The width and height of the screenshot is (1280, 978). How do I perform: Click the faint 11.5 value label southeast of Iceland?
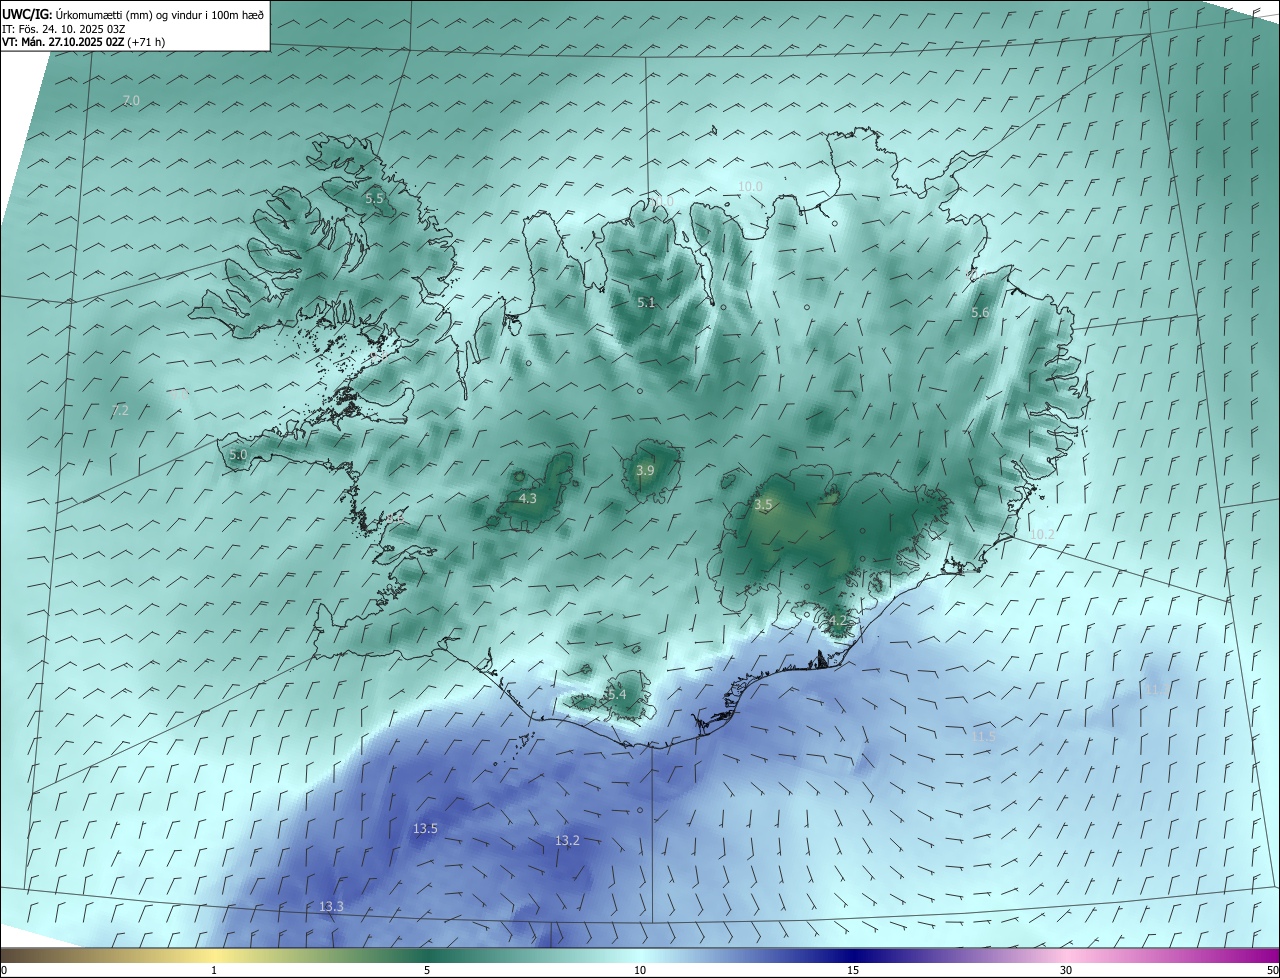(x=985, y=737)
